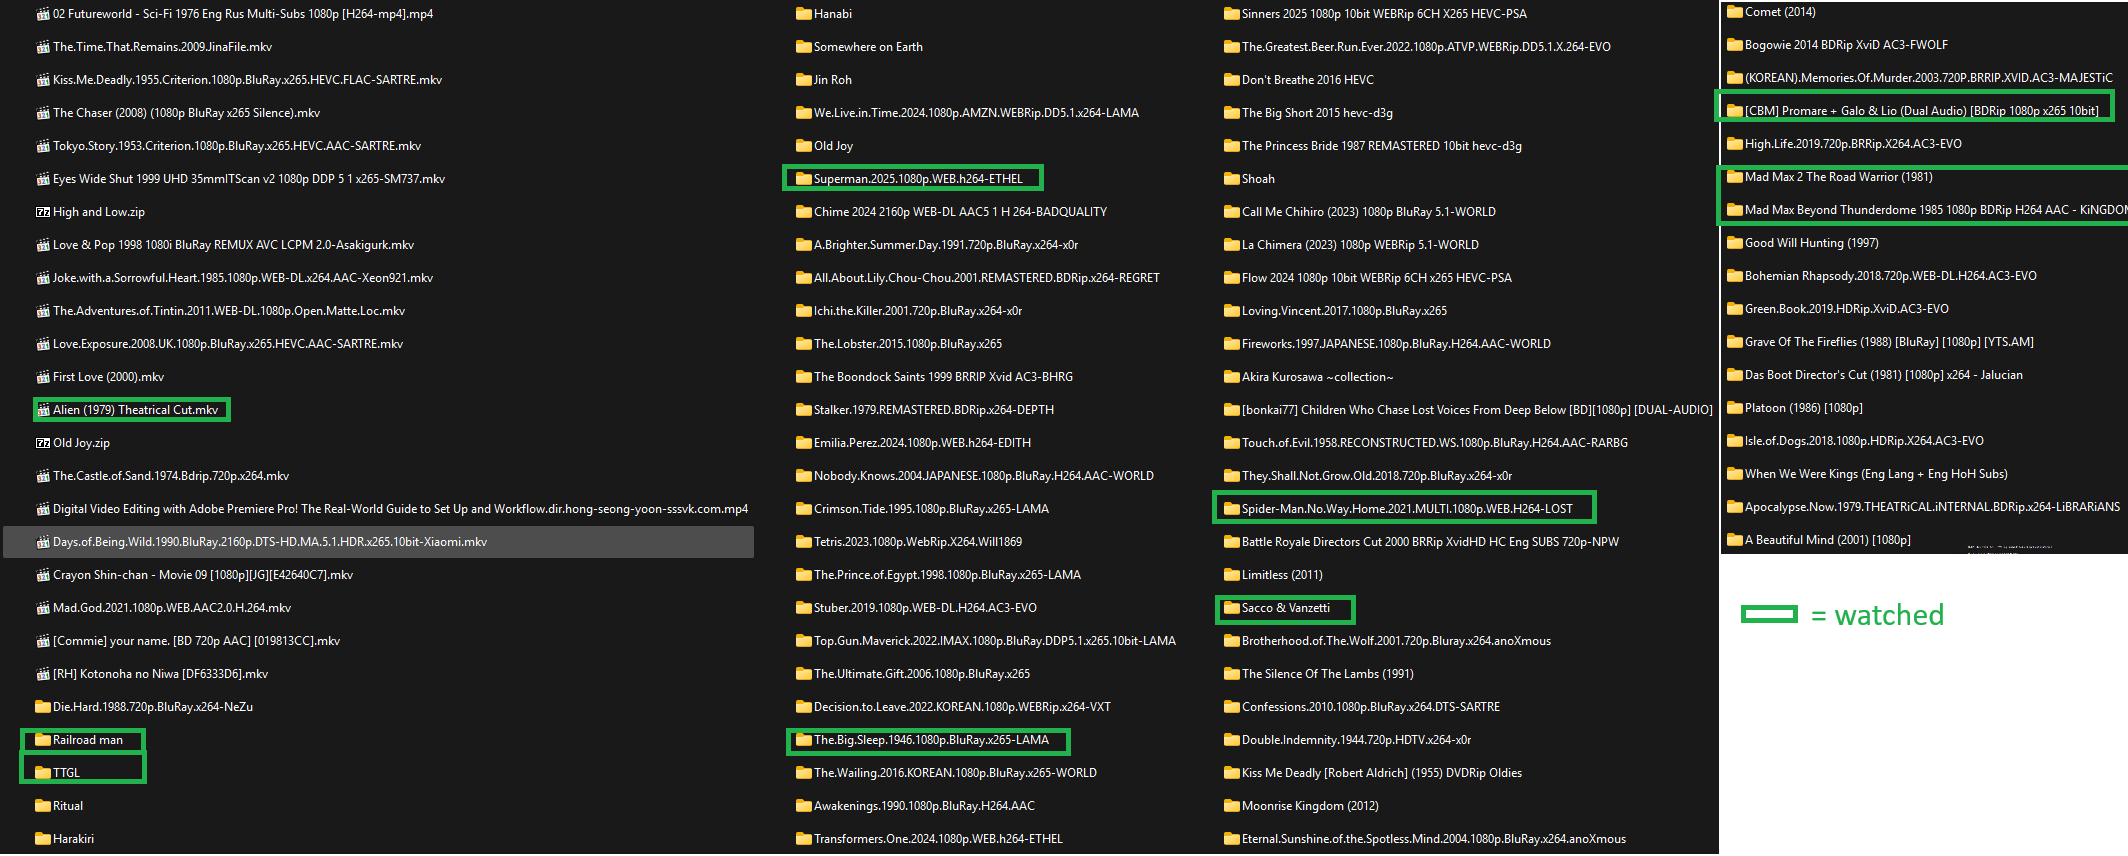The width and height of the screenshot is (2128, 856).
Task: Select Love.Exposure.2008.UK file name
Action: coord(228,344)
